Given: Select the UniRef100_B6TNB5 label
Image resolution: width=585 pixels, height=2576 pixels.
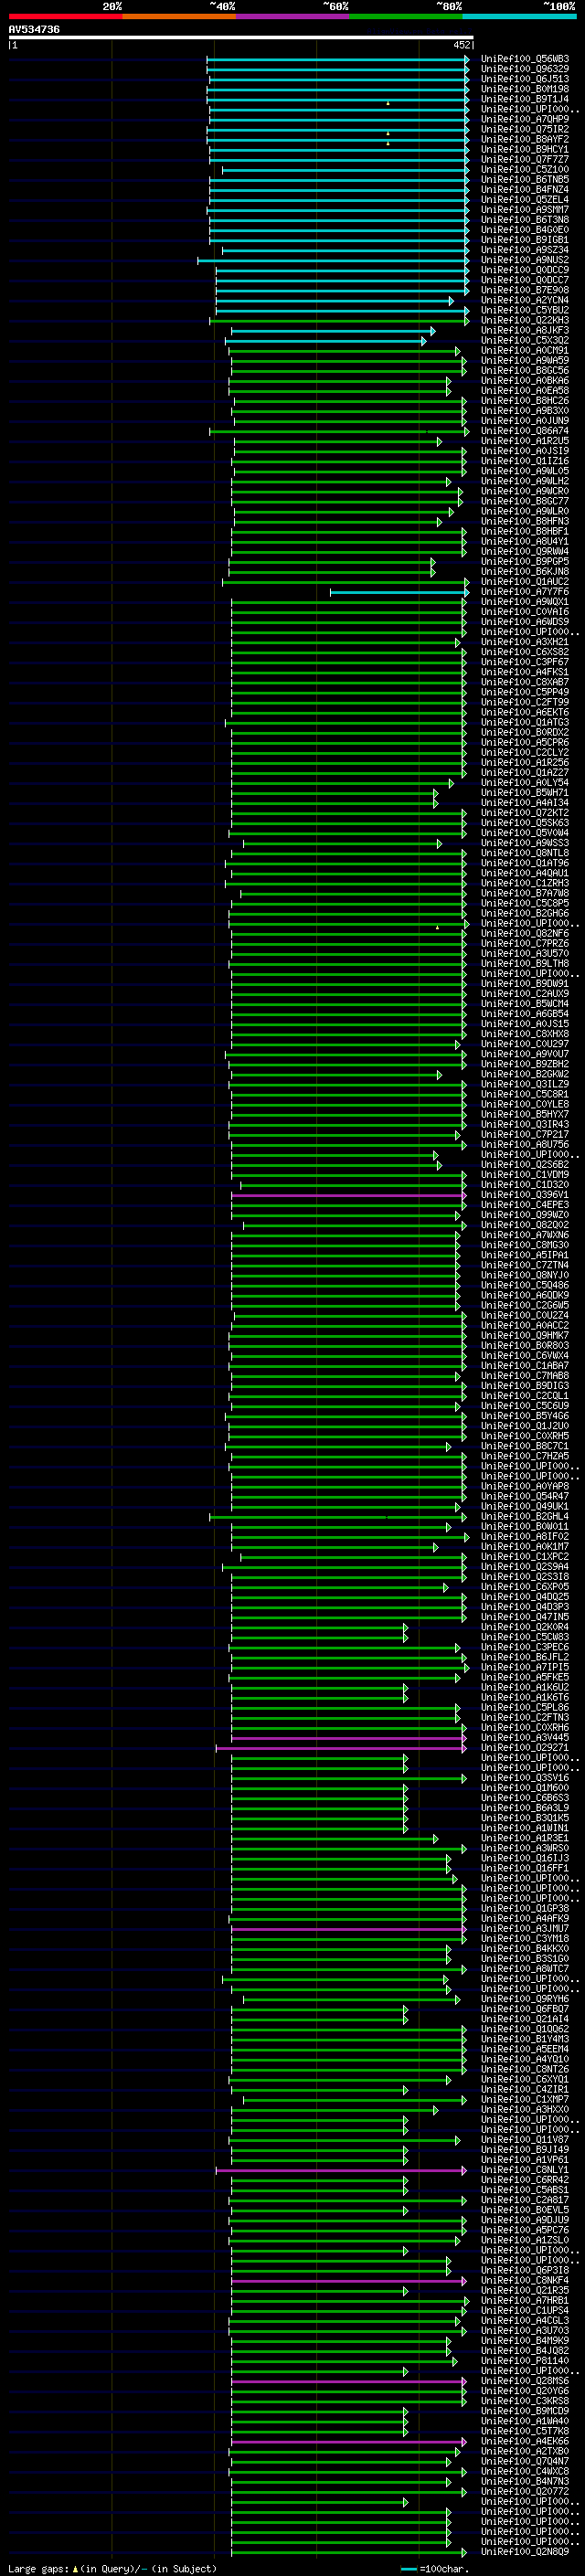Looking at the screenshot, I should (x=525, y=180).
